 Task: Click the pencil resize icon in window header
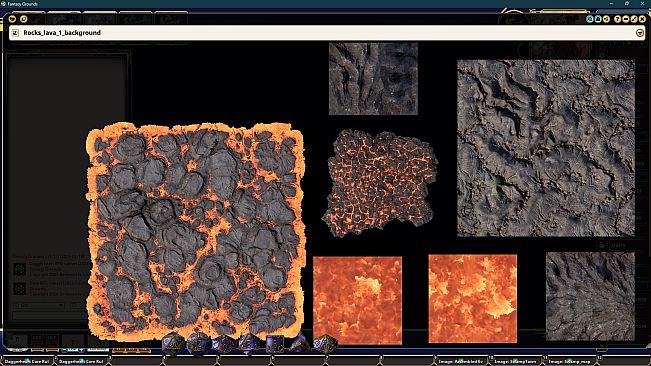[x=634, y=19]
